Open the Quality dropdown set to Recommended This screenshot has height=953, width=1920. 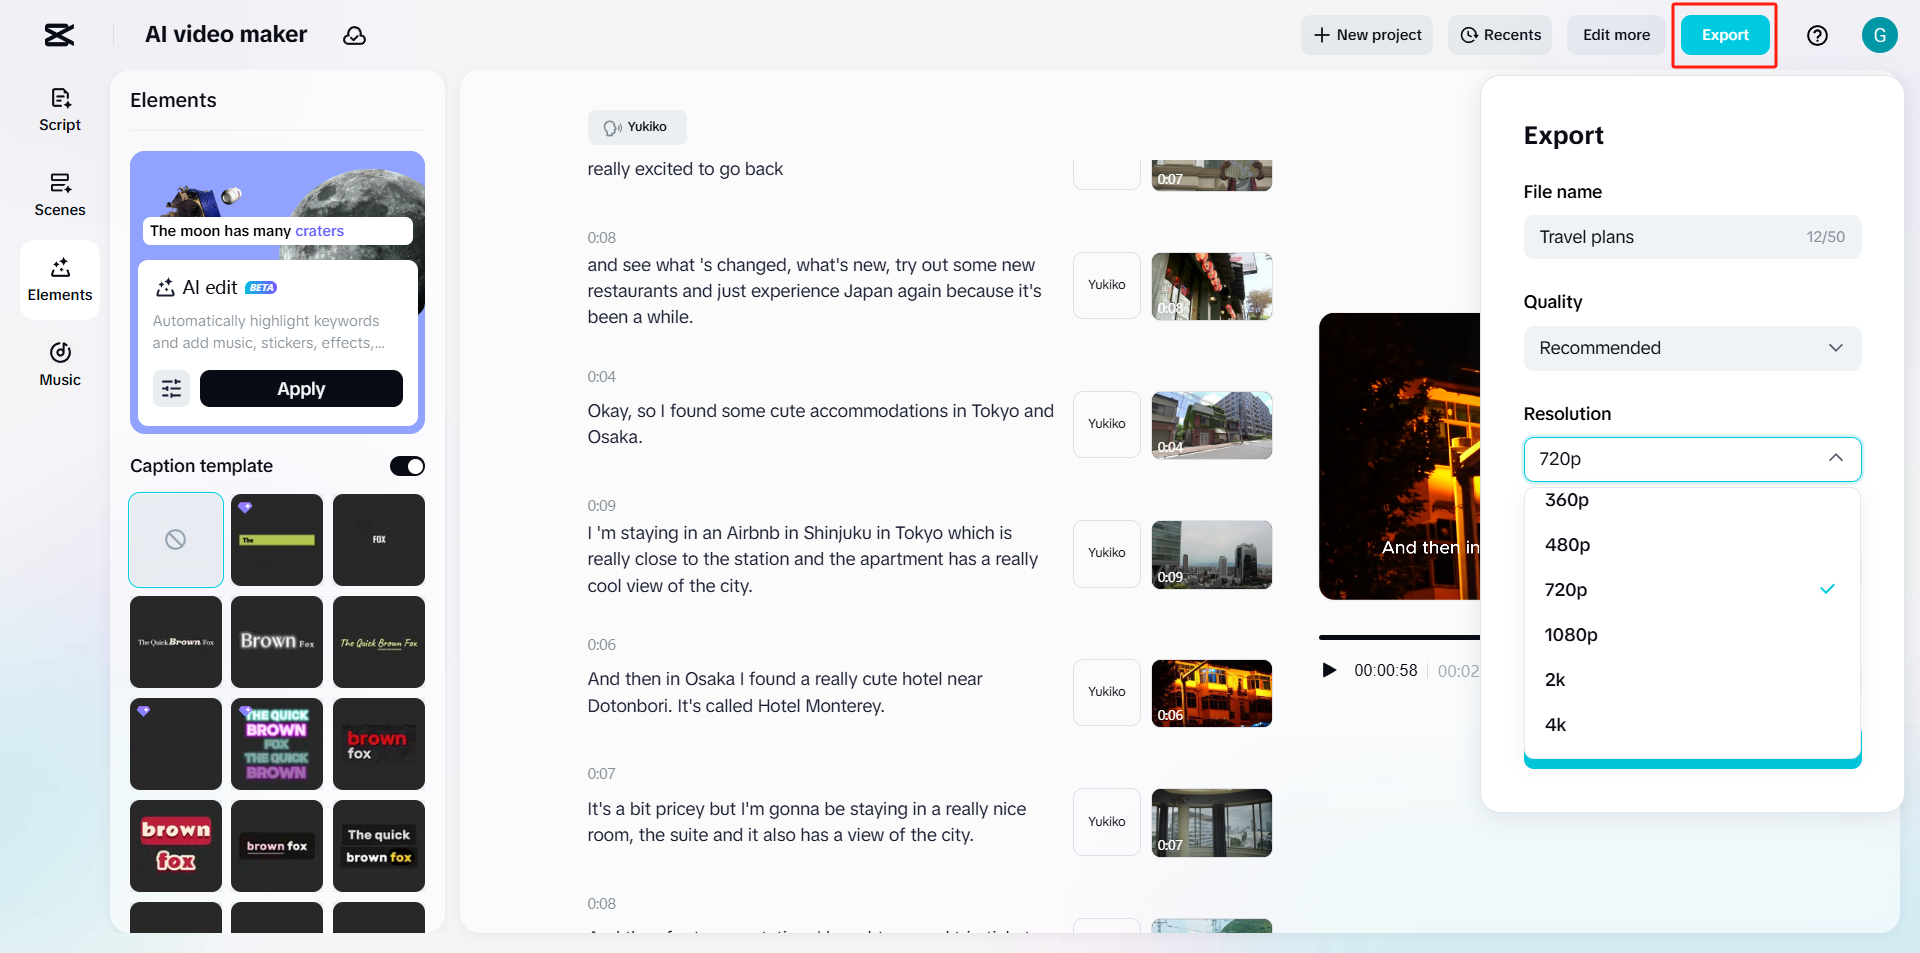point(1692,348)
